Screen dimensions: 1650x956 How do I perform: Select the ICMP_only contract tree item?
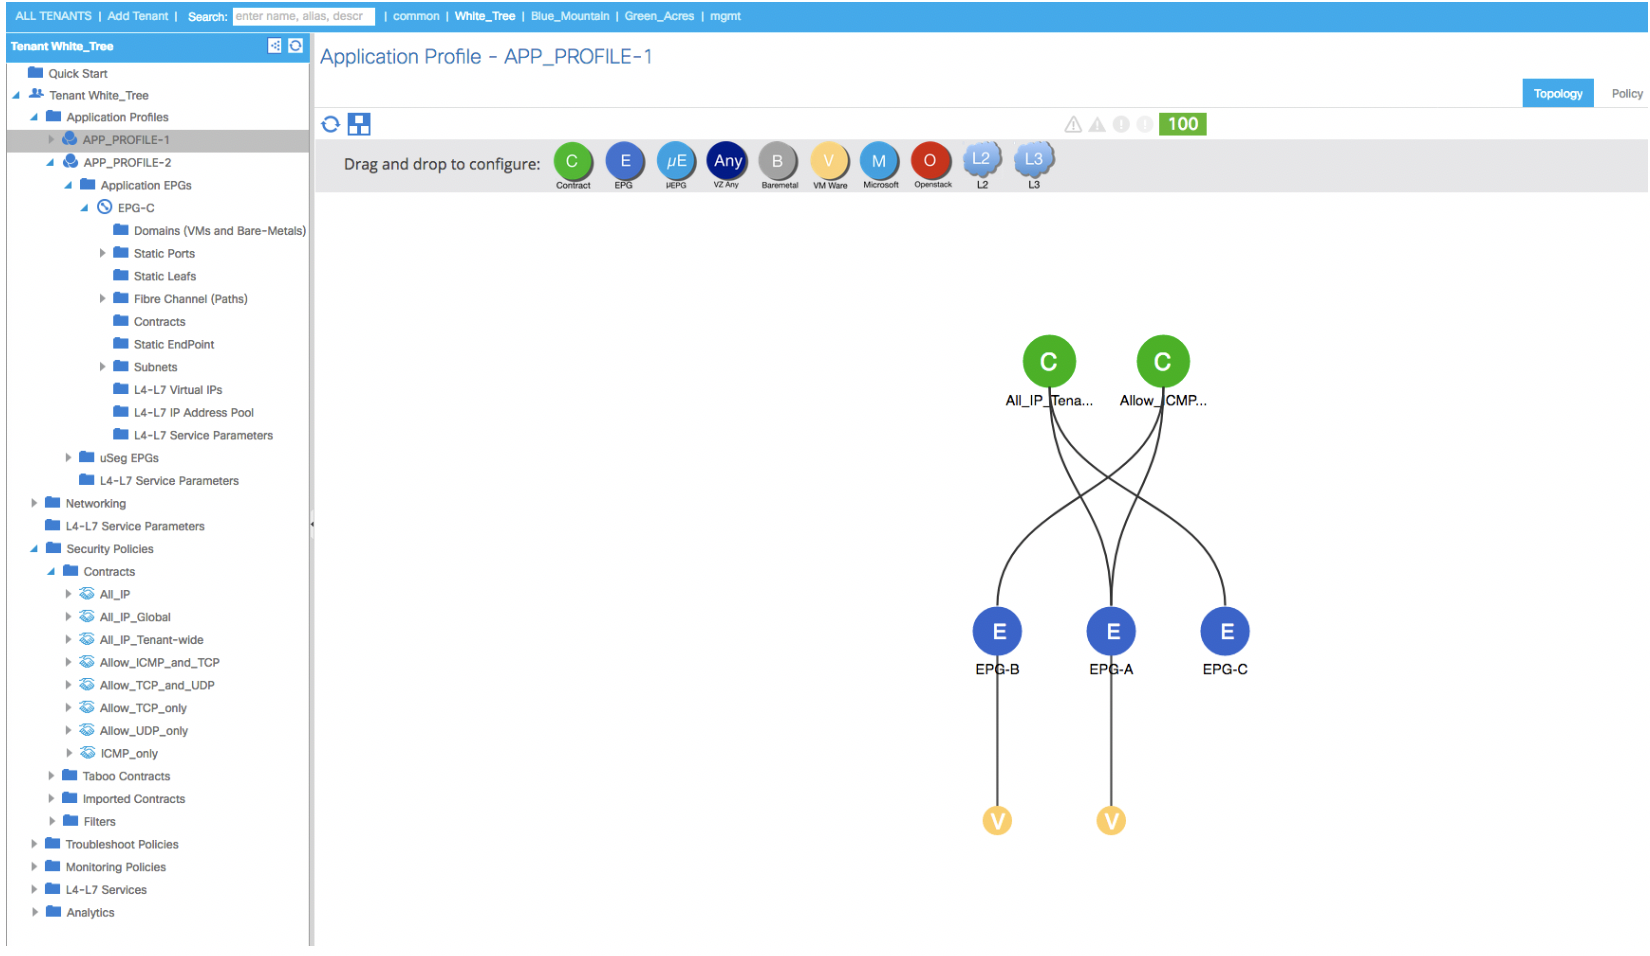[129, 754]
